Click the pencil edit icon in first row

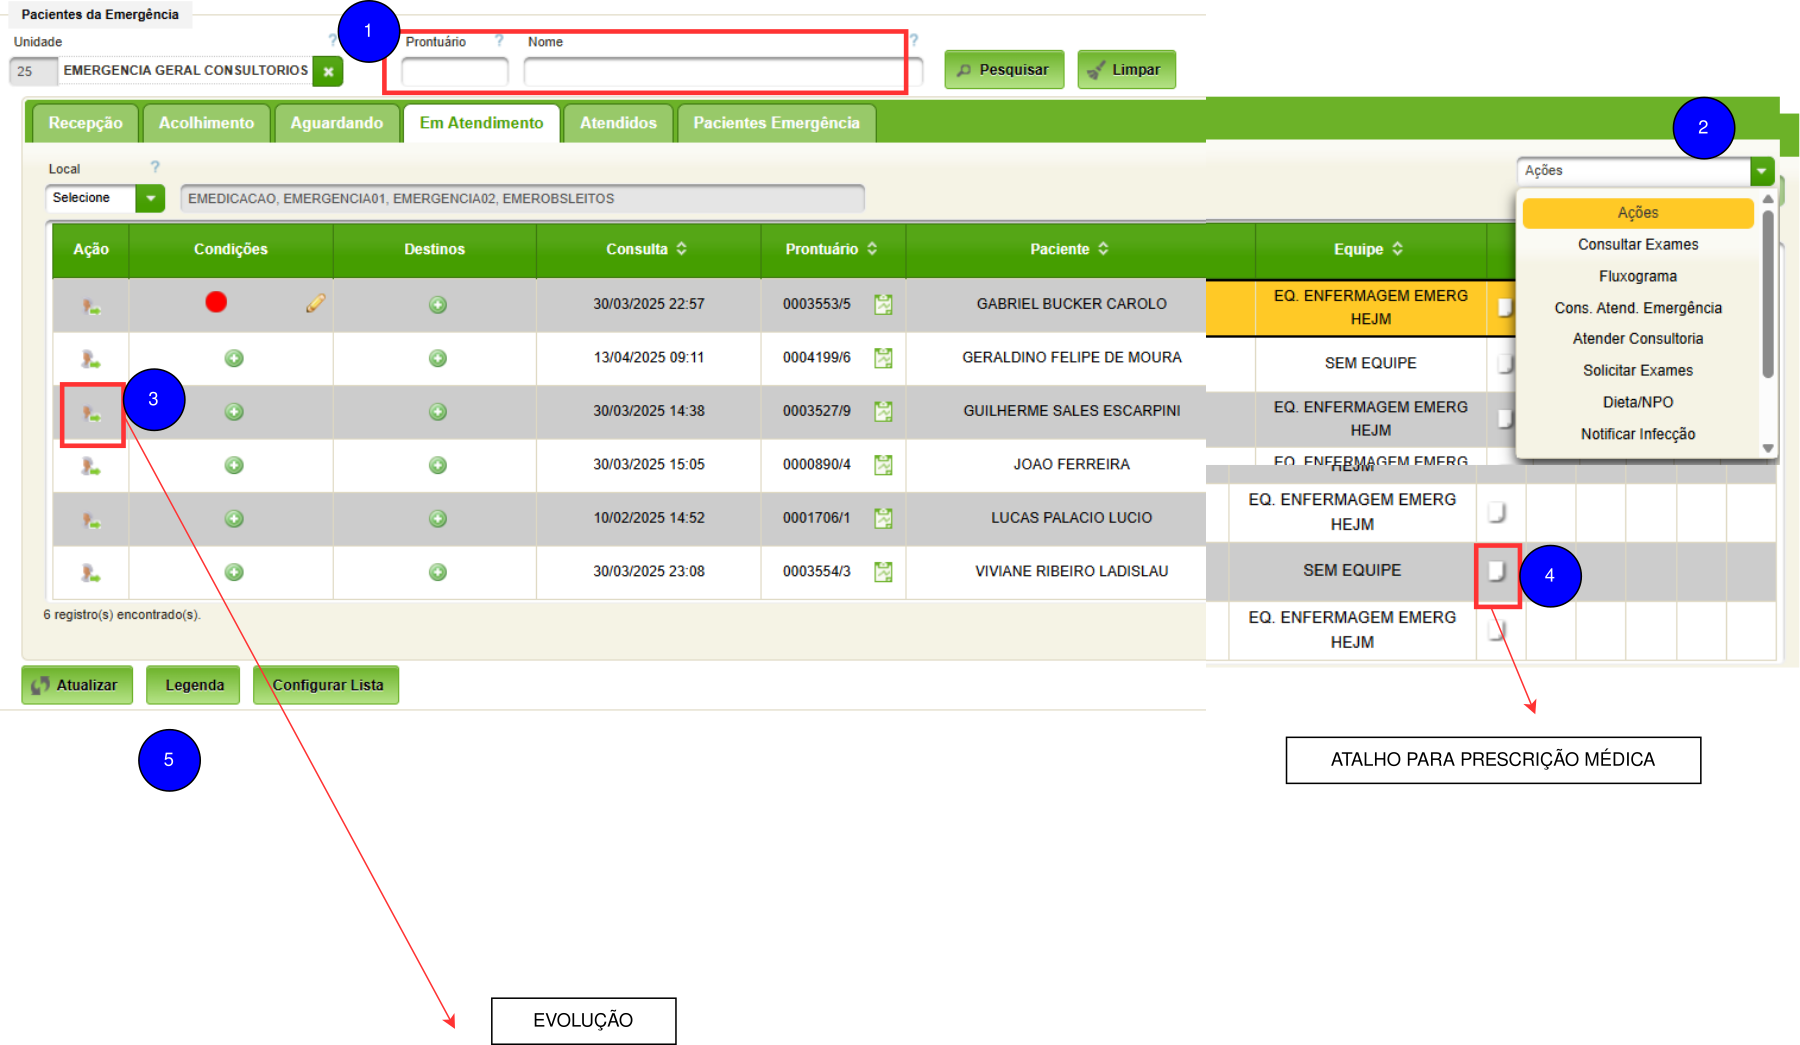click(x=315, y=303)
